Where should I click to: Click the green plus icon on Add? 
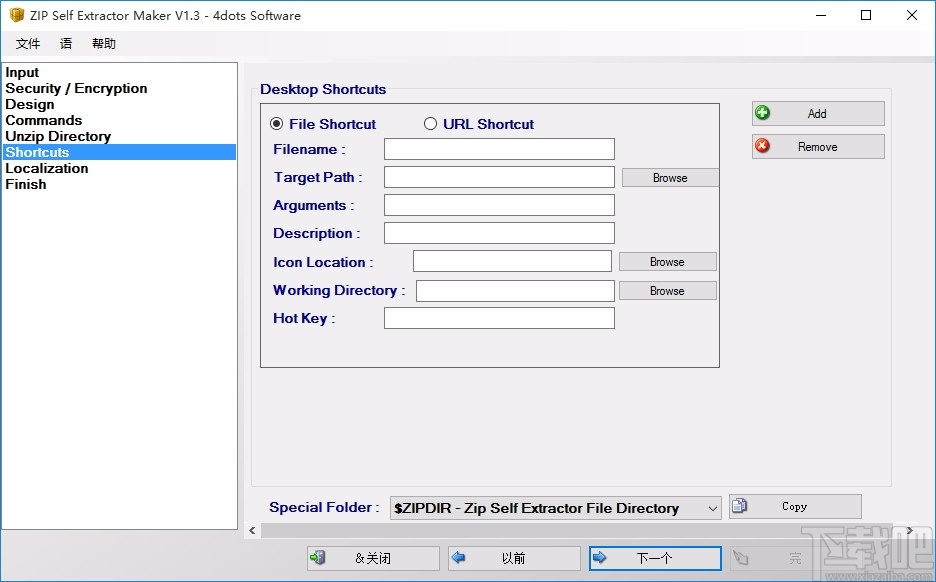762,113
